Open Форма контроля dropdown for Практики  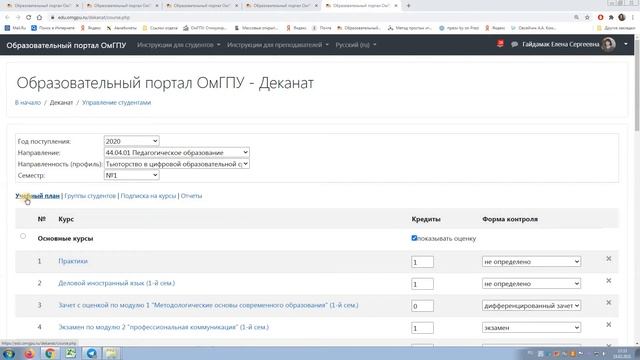(531, 262)
